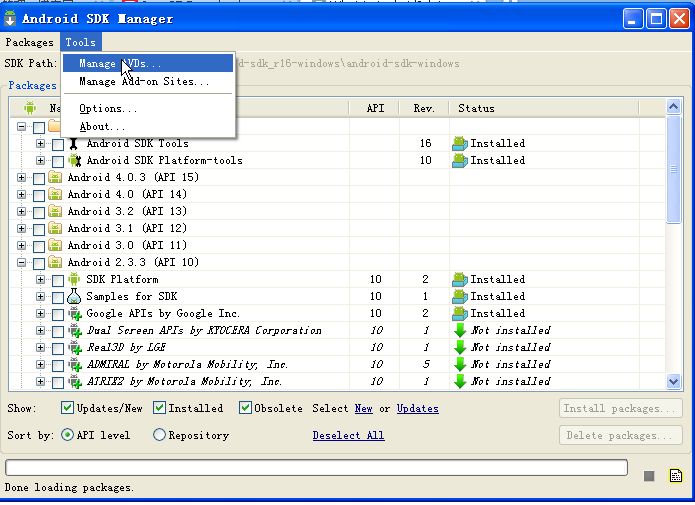Check the Google APIs by Google Inc. checkbox

58,314
